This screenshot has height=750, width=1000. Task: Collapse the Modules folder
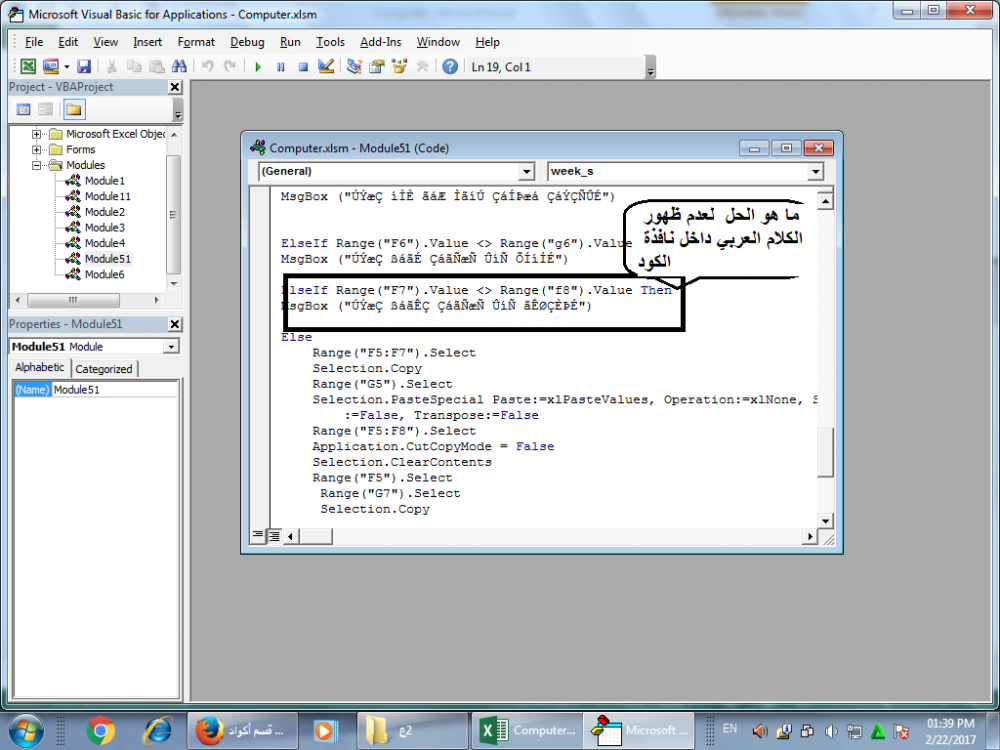point(36,165)
